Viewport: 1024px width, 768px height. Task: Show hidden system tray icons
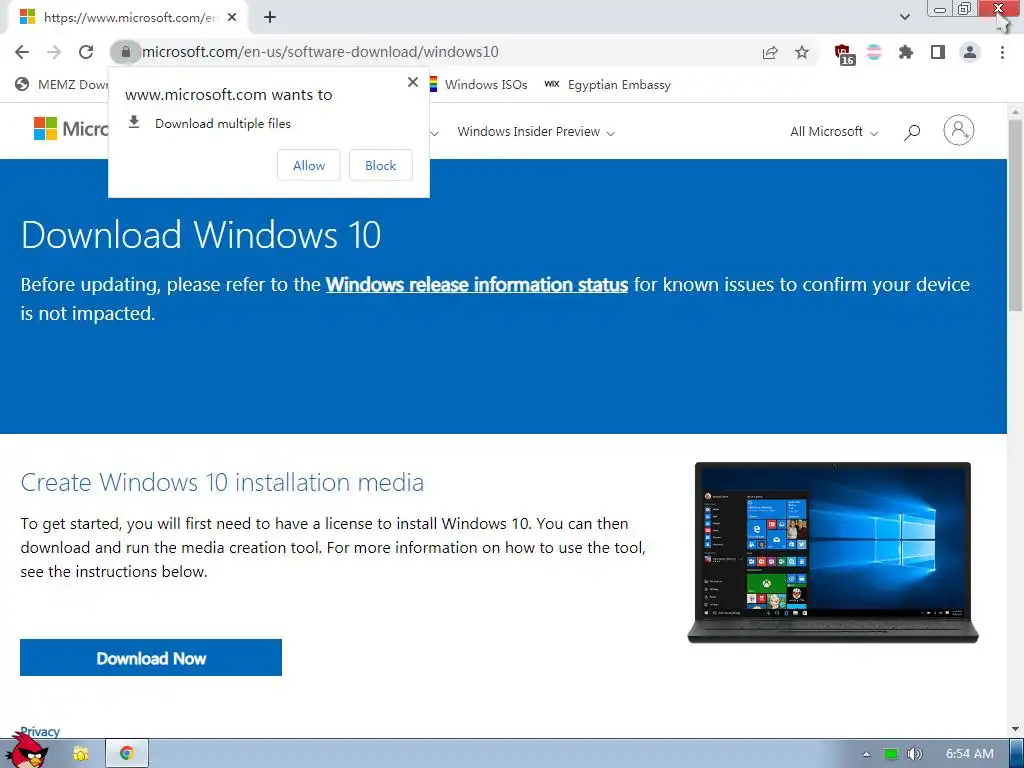(x=866, y=754)
